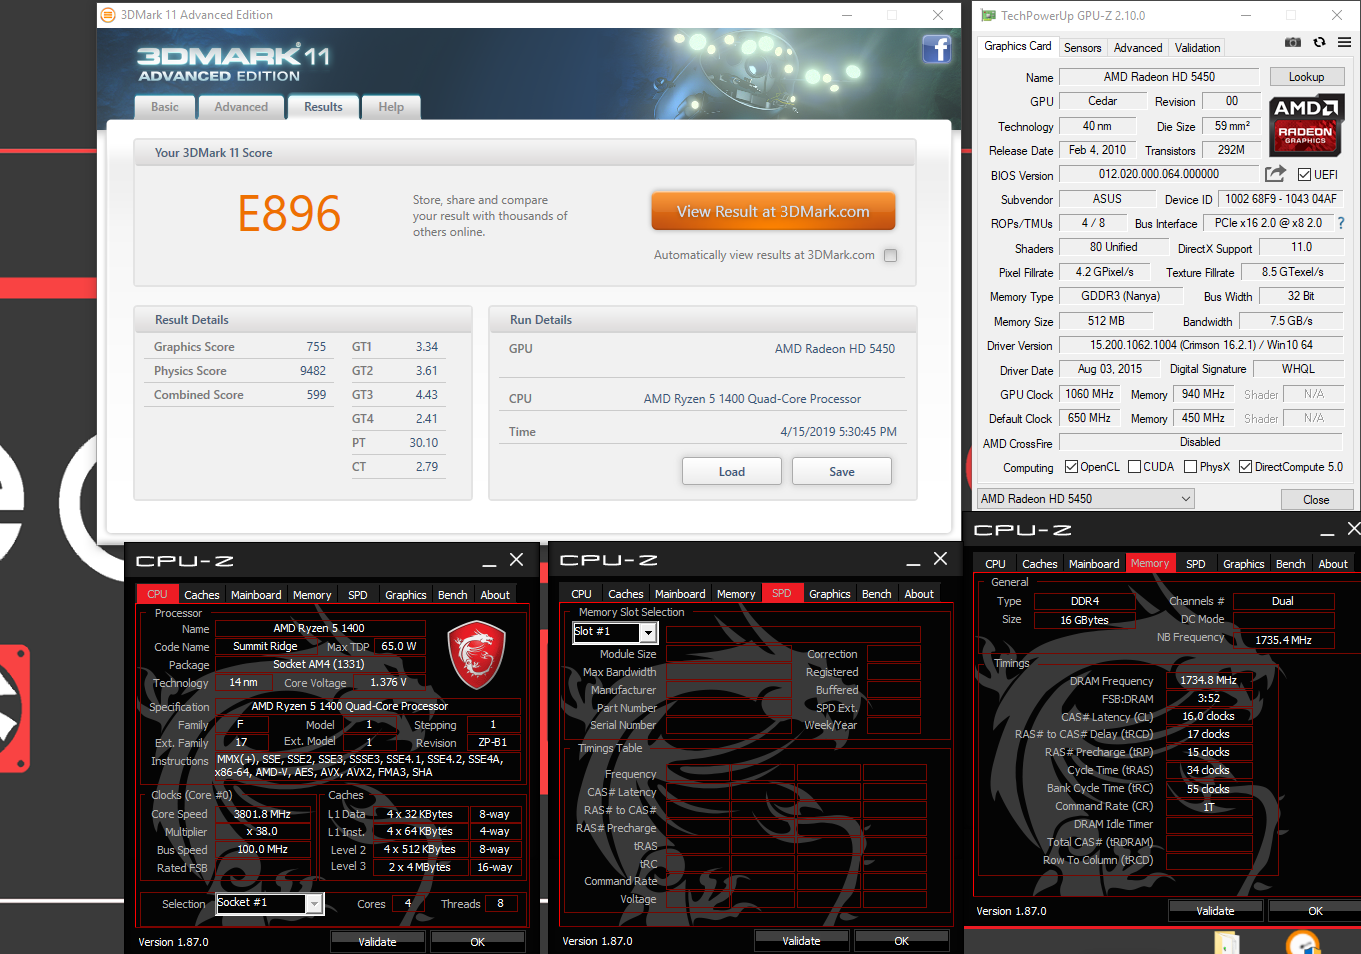Click OK in the CPU-tab CPU-Z window

[x=478, y=942]
